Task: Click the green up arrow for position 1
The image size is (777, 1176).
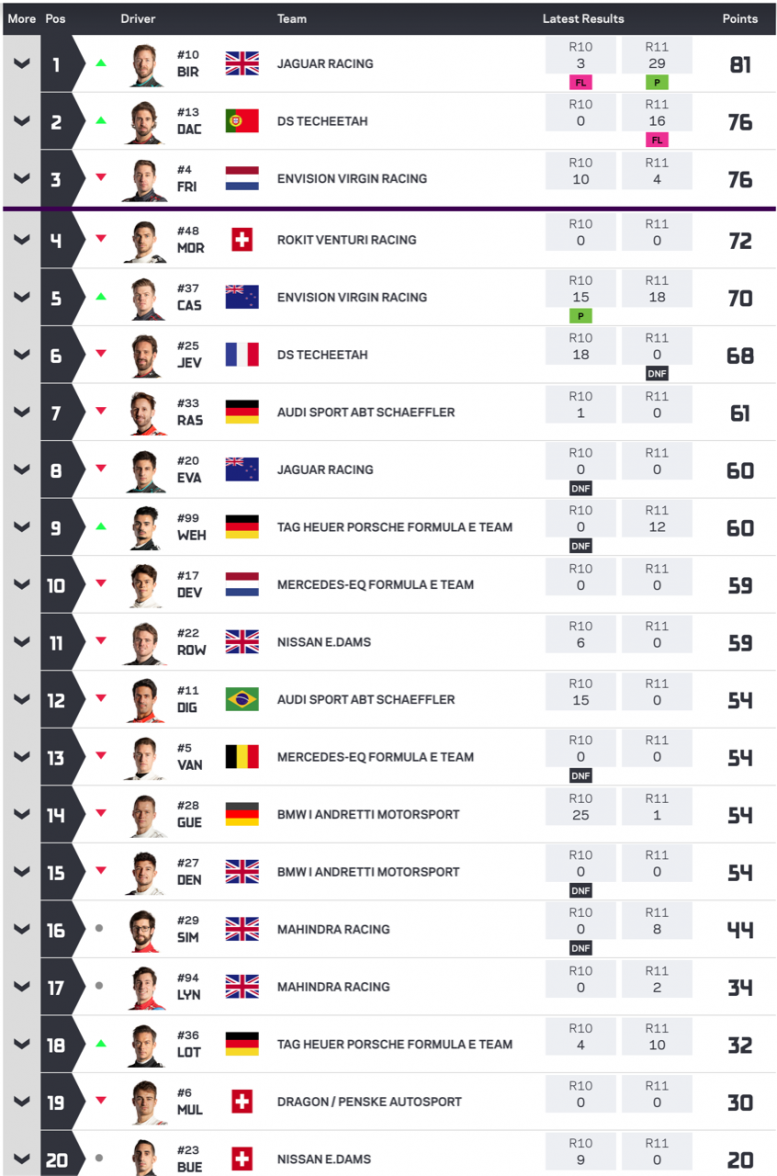Action: coord(100,64)
